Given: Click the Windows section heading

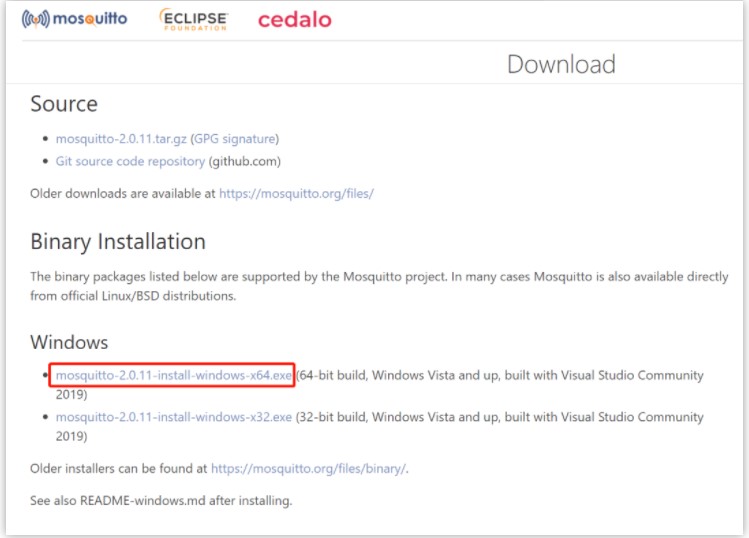Looking at the screenshot, I should pyautogui.click(x=69, y=342).
